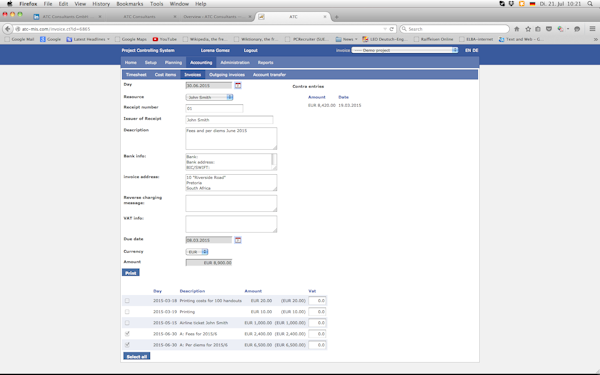Open Spotlight search magnifier in menu bar

tap(590, 4)
